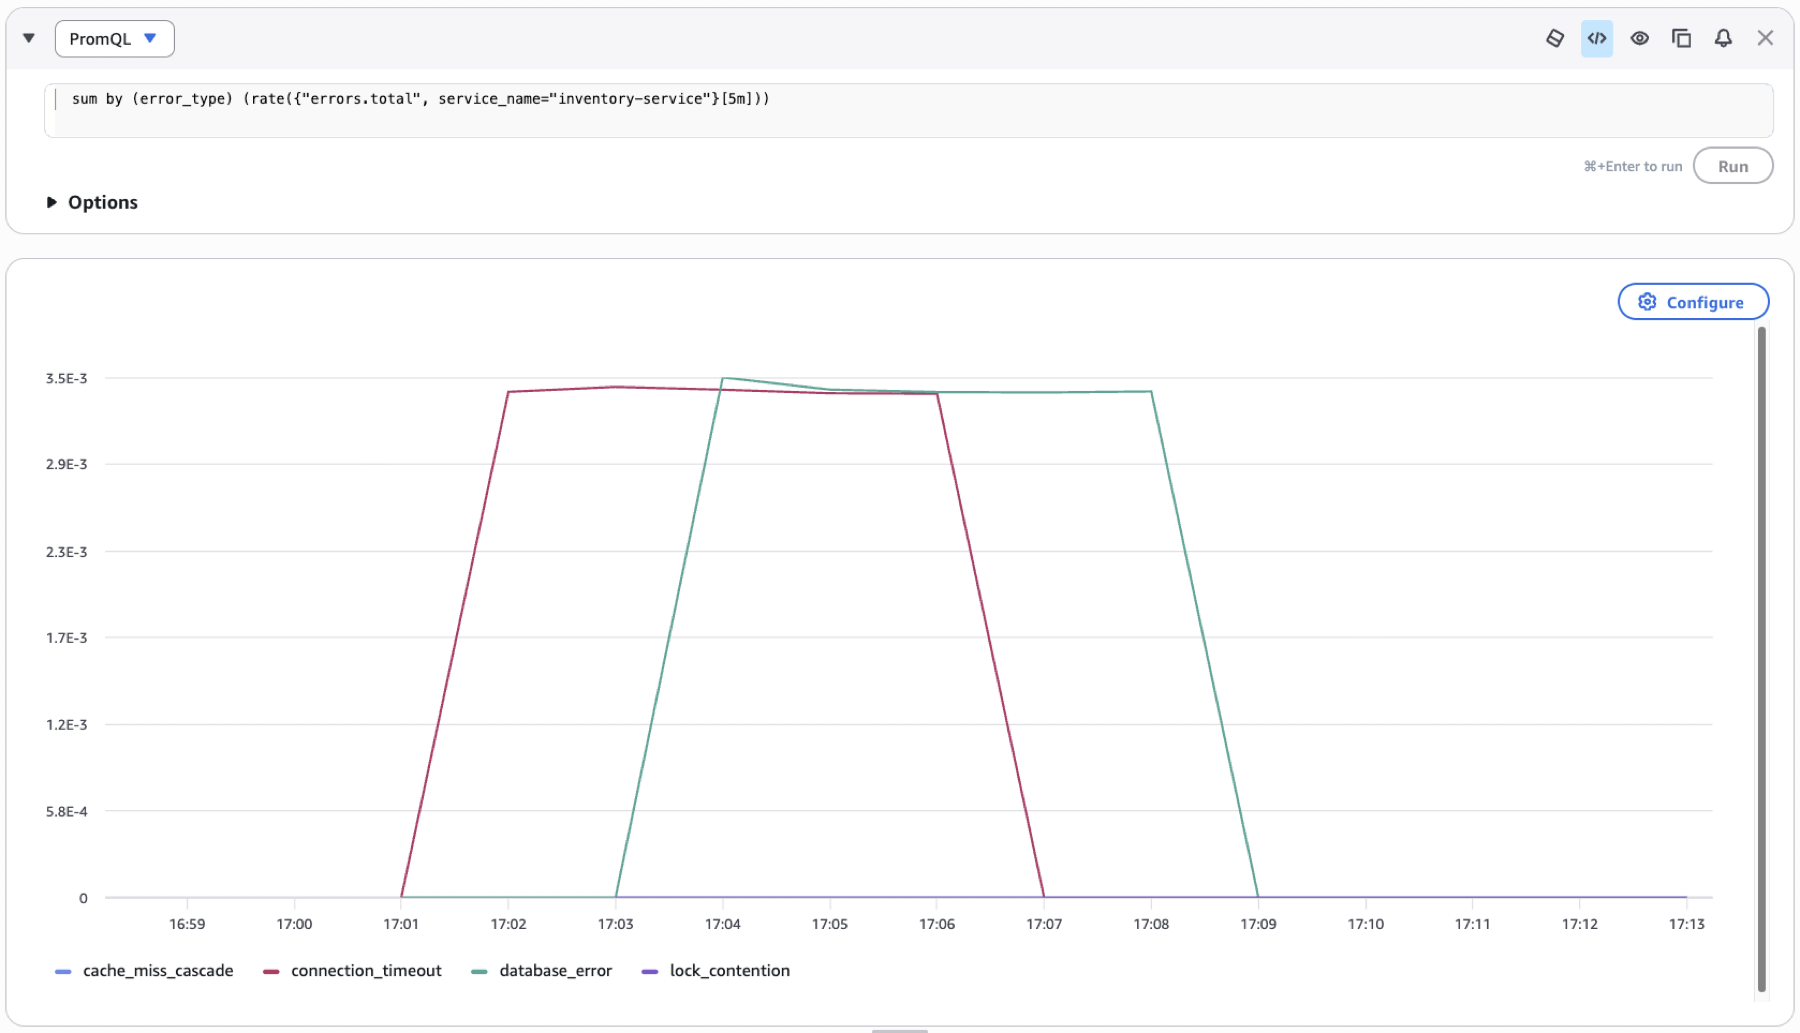This screenshot has width=1800, height=1033.
Task: Click the chart panel vertical scrollbar
Action: (x=1761, y=660)
